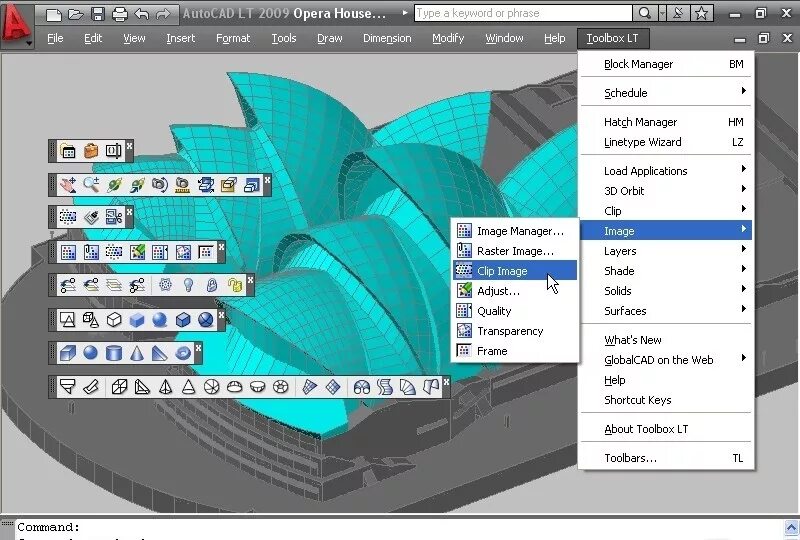Select Gouraud shaded sphere icon in shade toolbar
Screen dimensions: 800x540
tap(160, 320)
